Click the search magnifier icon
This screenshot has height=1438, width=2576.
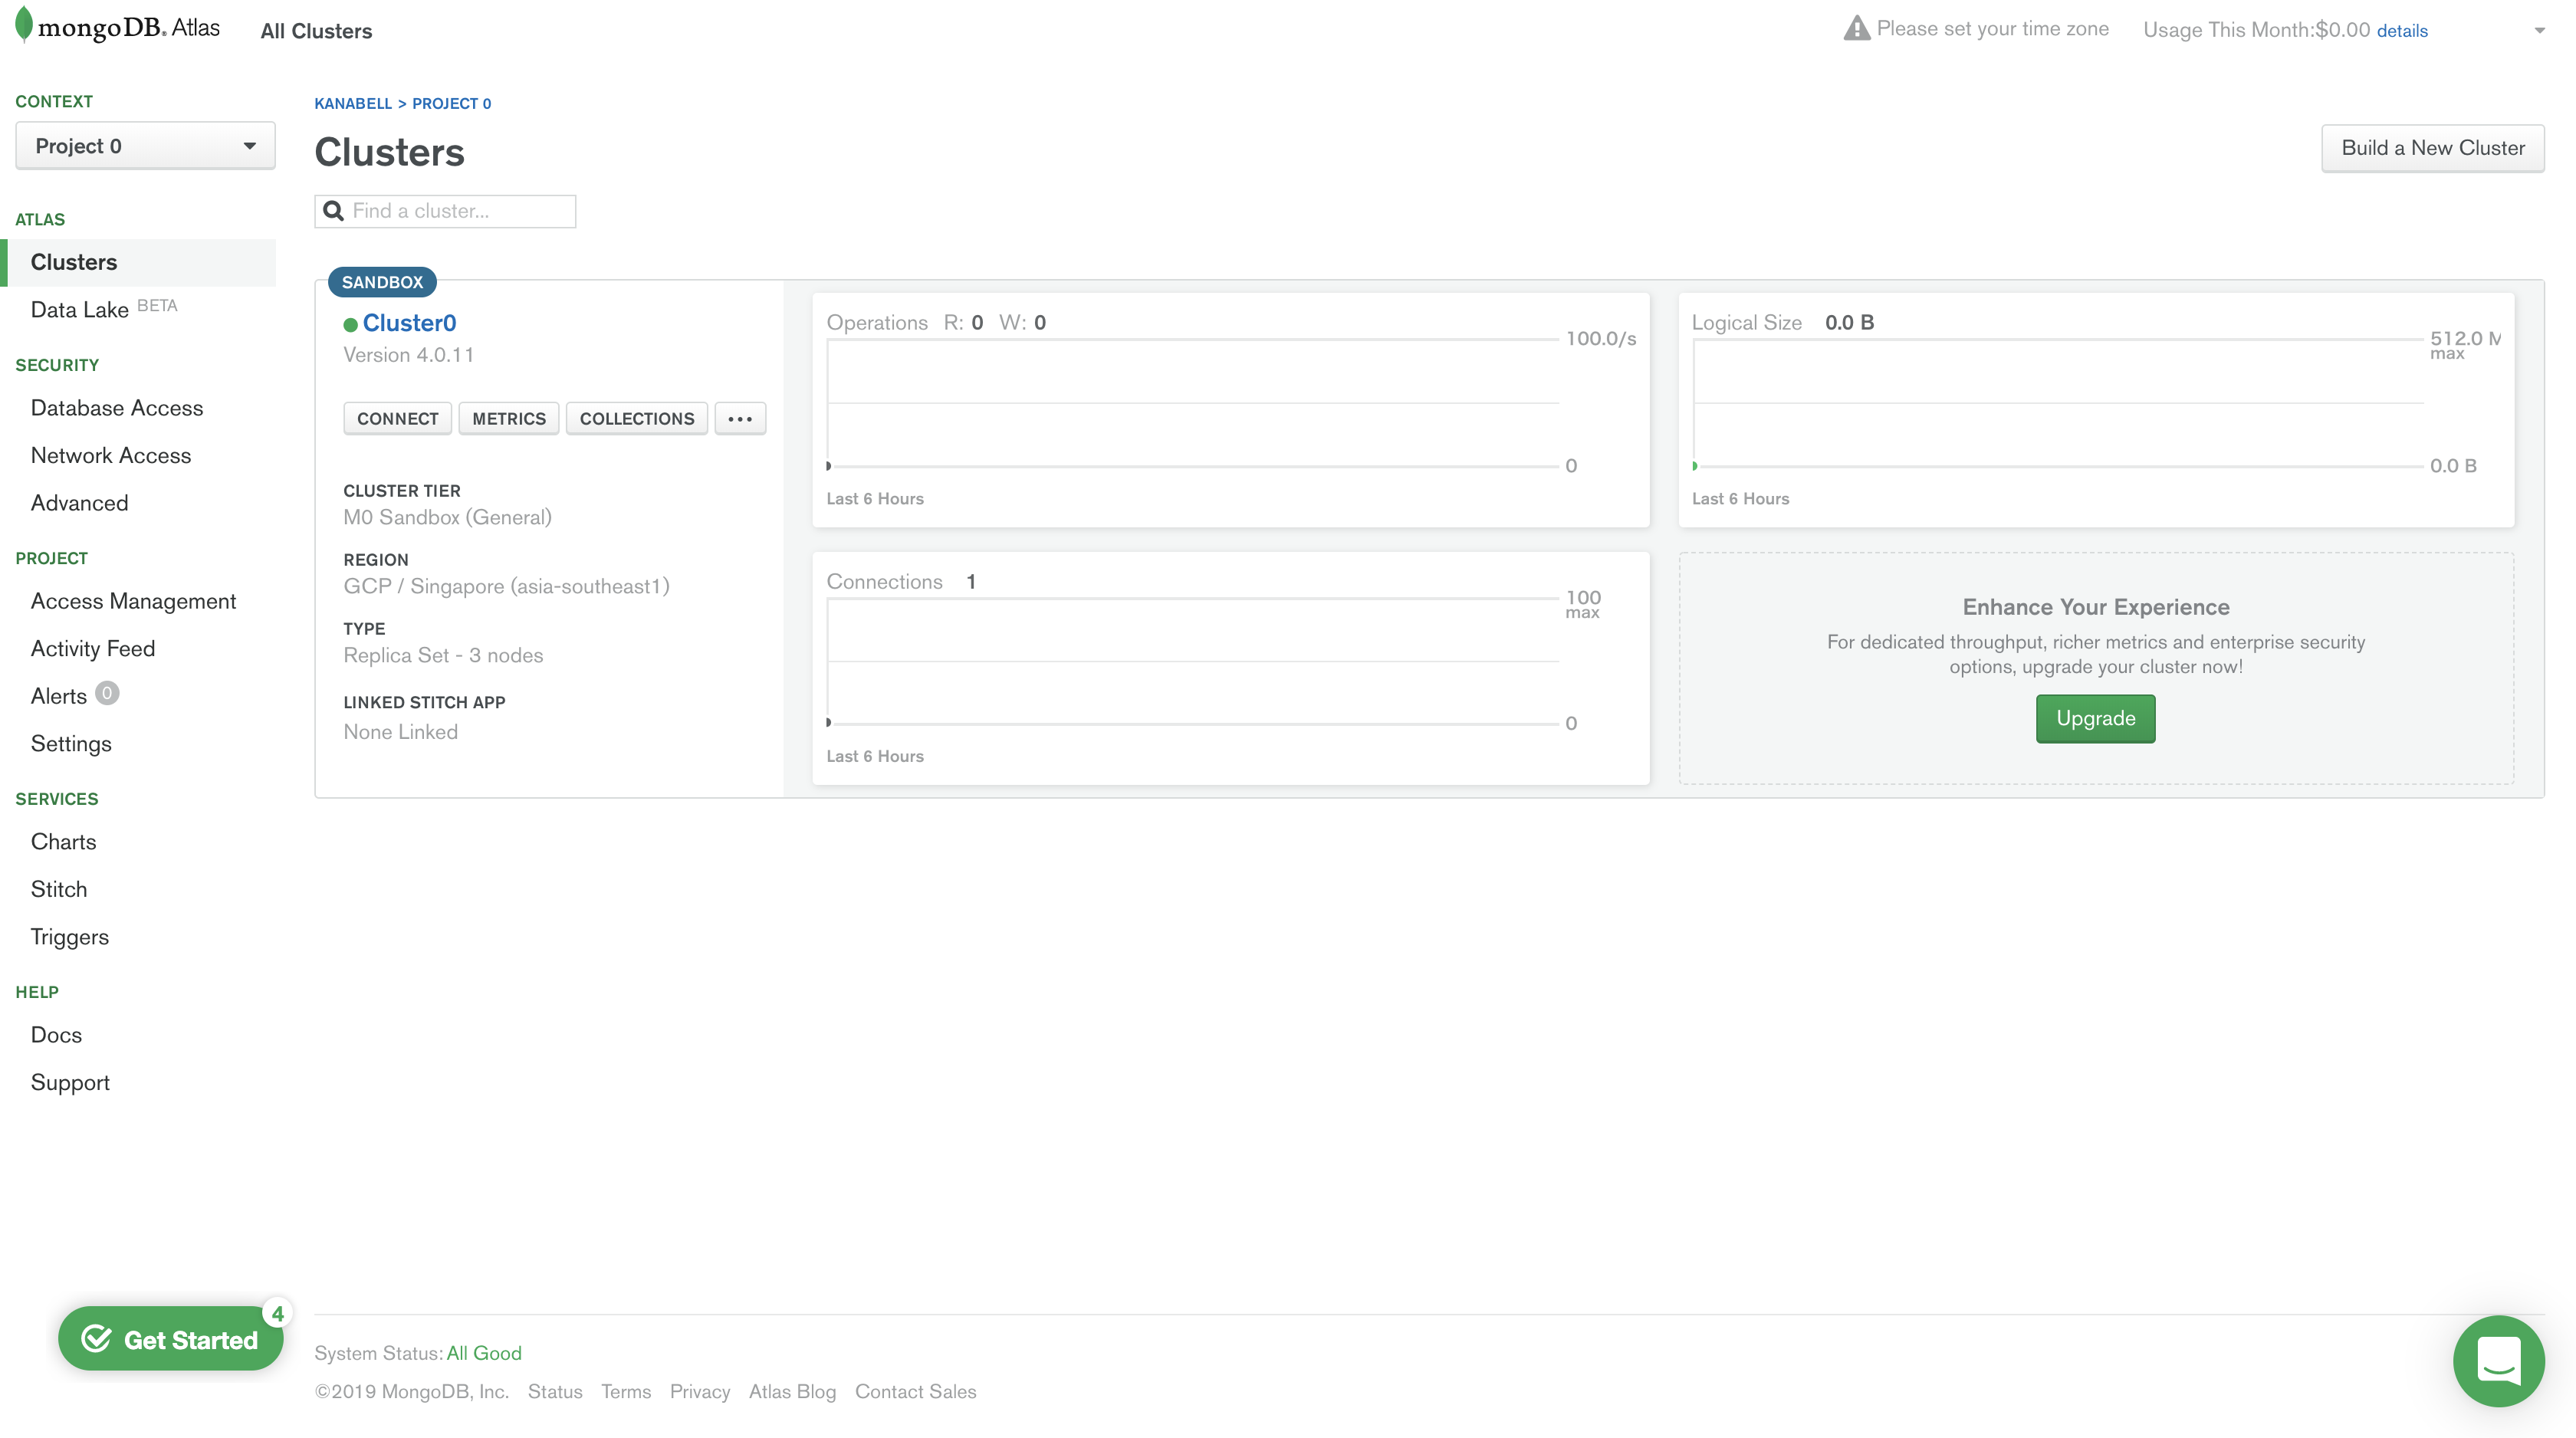334,211
